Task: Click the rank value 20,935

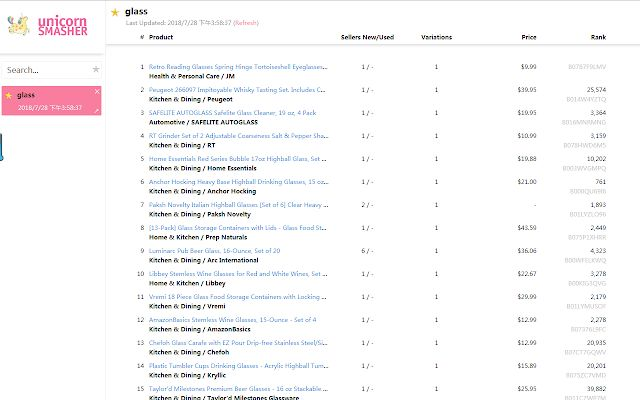Action: click(596, 342)
